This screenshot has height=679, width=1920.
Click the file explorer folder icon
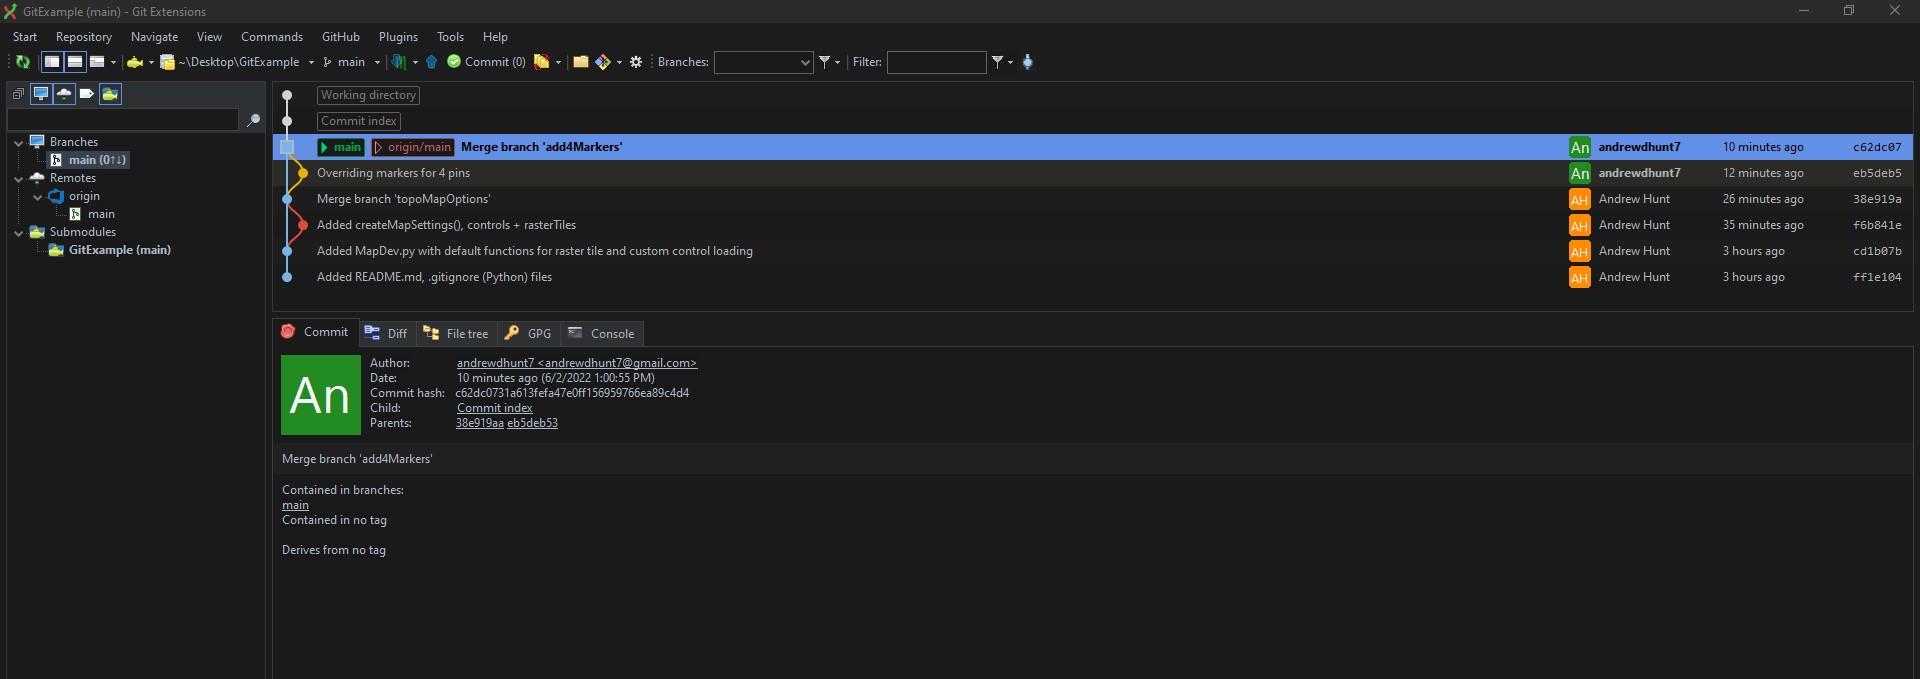(x=580, y=62)
